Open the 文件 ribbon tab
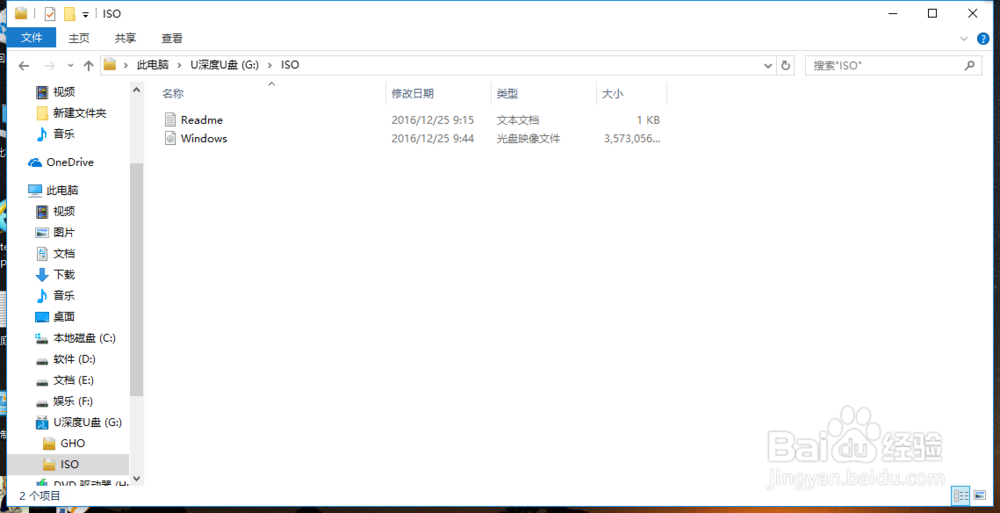This screenshot has height=513, width=1000. [x=31, y=38]
